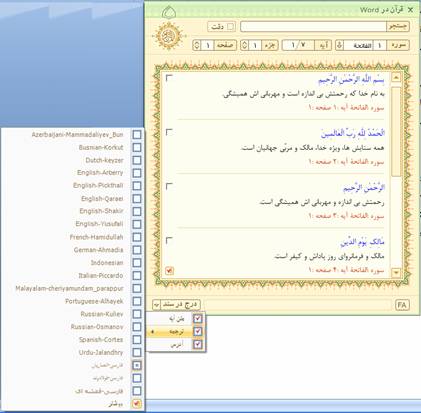Click the درج در سند insert button
421x413 pixels.
(180, 304)
